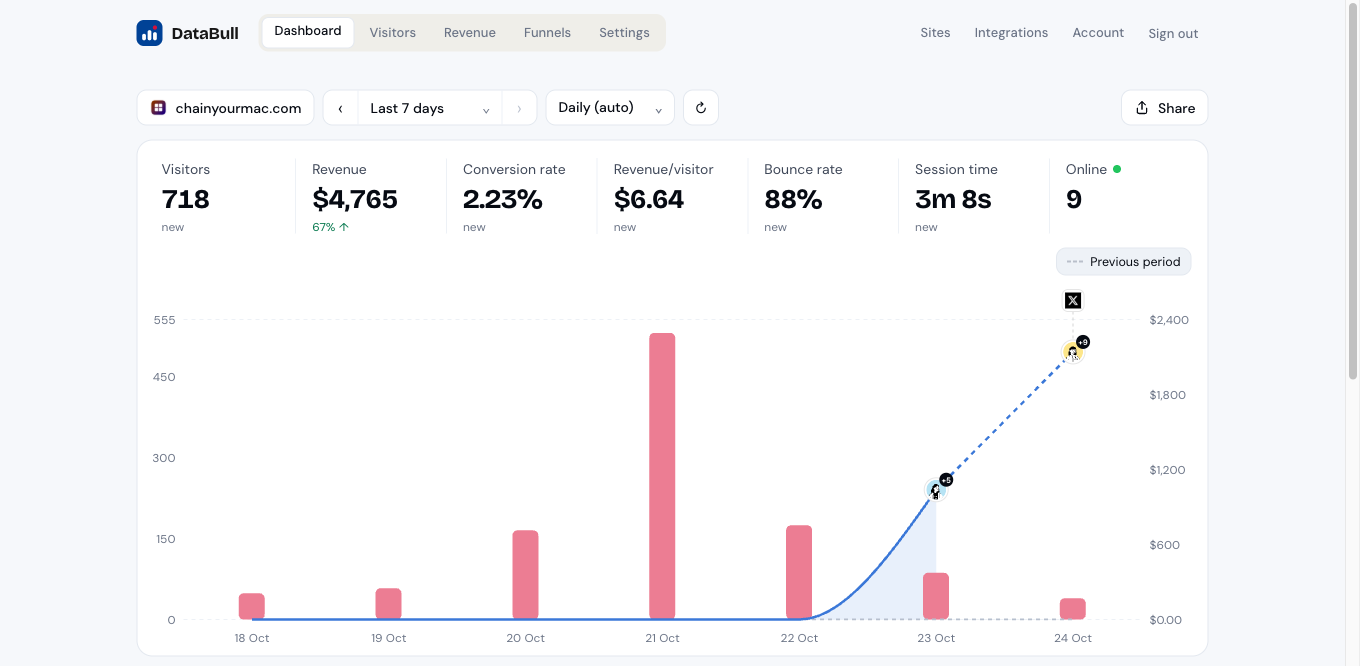Select the Revenue metric card
The image size is (1360, 666).
(x=371, y=197)
